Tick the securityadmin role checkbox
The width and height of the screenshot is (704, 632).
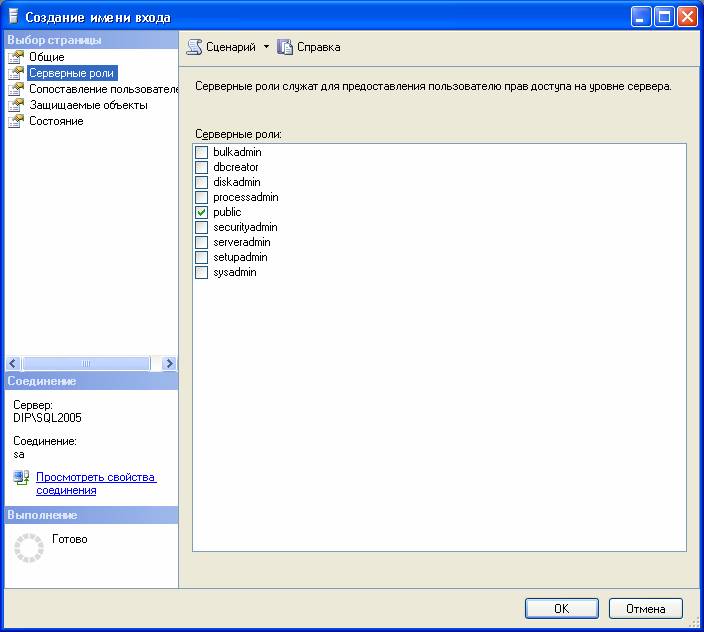pos(202,227)
